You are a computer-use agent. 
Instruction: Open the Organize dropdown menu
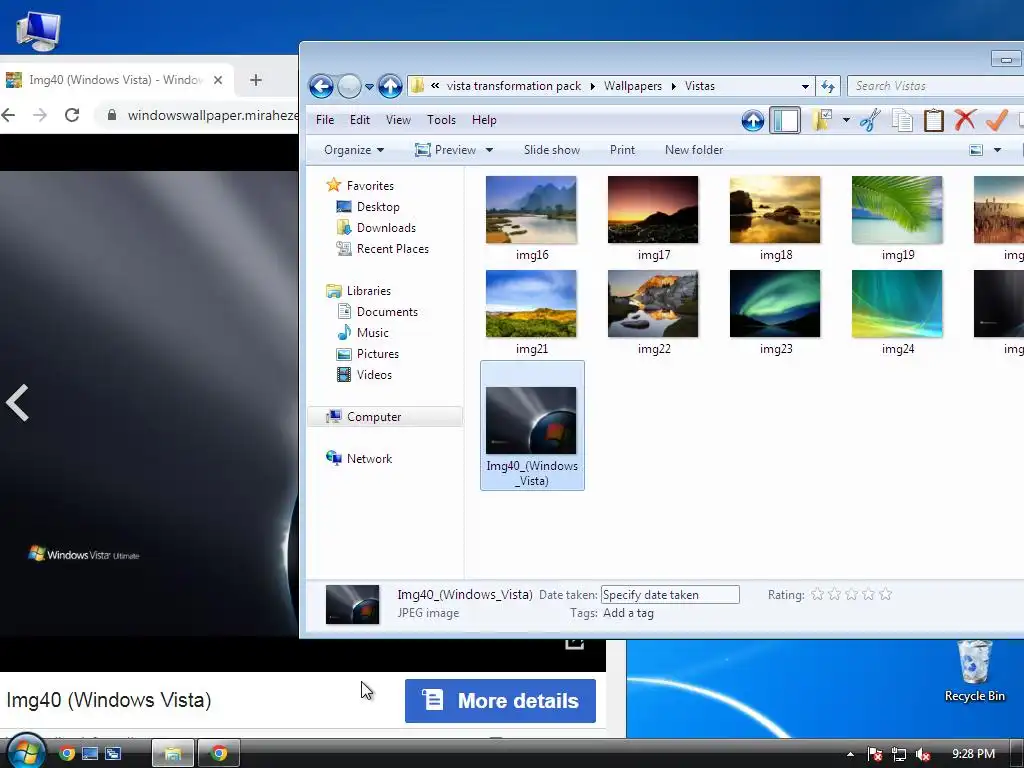click(x=354, y=150)
